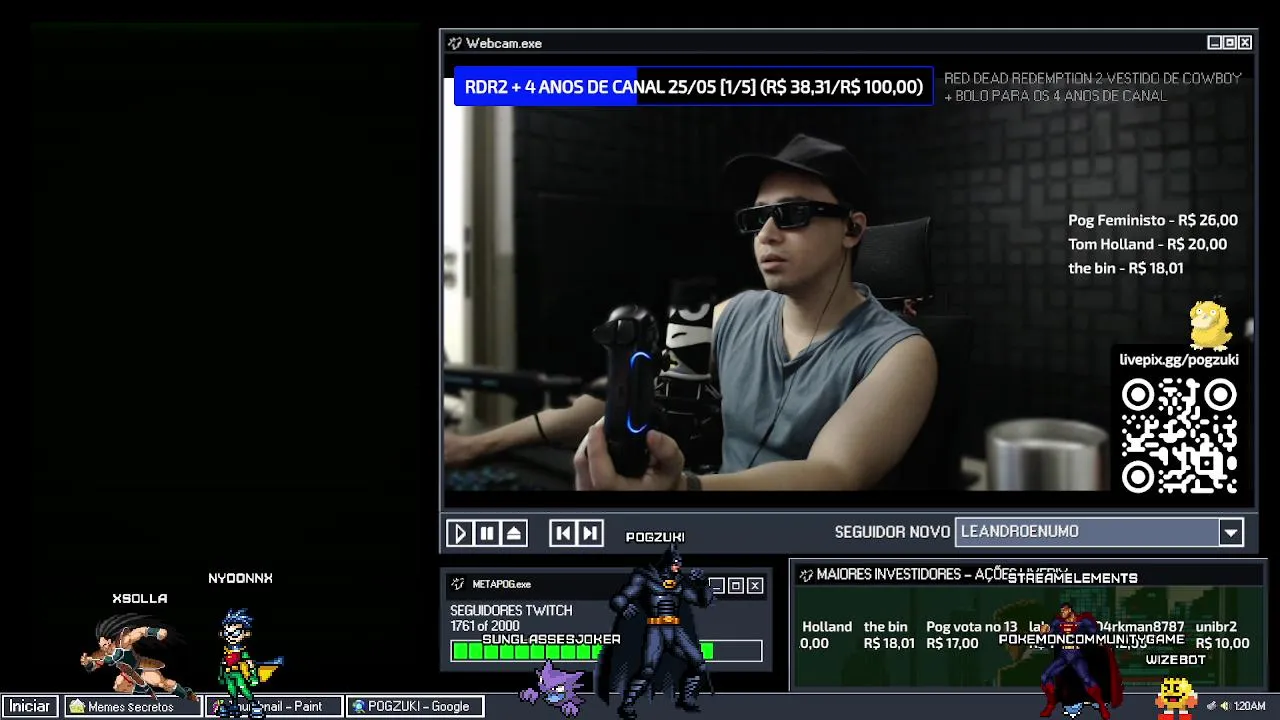Open the Paint taskbar item
Image resolution: width=1280 pixels, height=720 pixels.
273,706
